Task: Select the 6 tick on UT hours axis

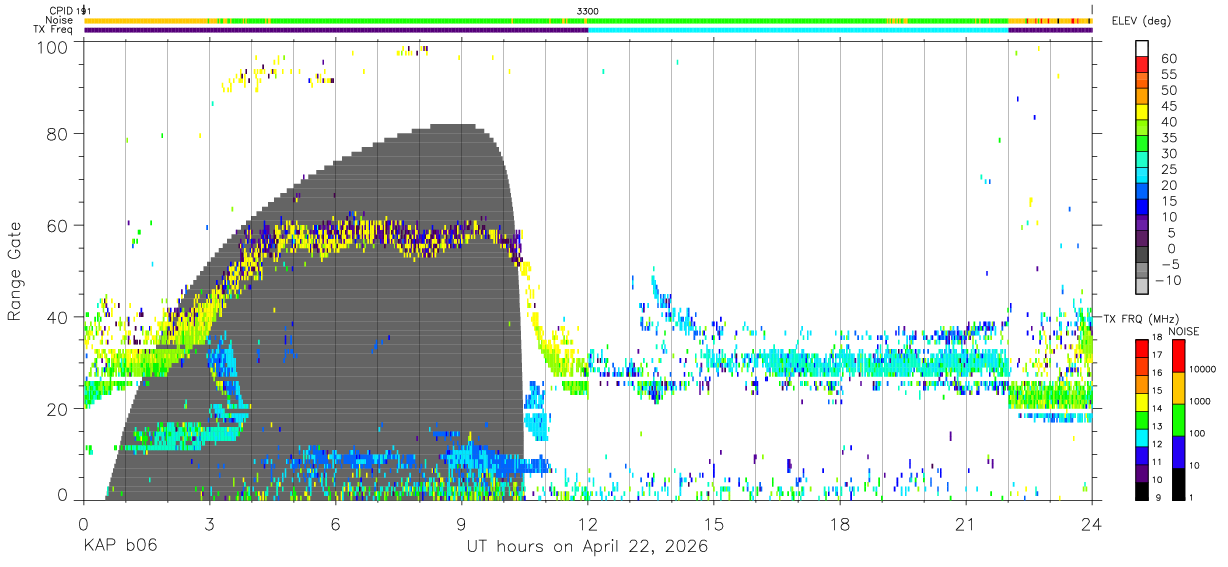Action: tap(336, 524)
